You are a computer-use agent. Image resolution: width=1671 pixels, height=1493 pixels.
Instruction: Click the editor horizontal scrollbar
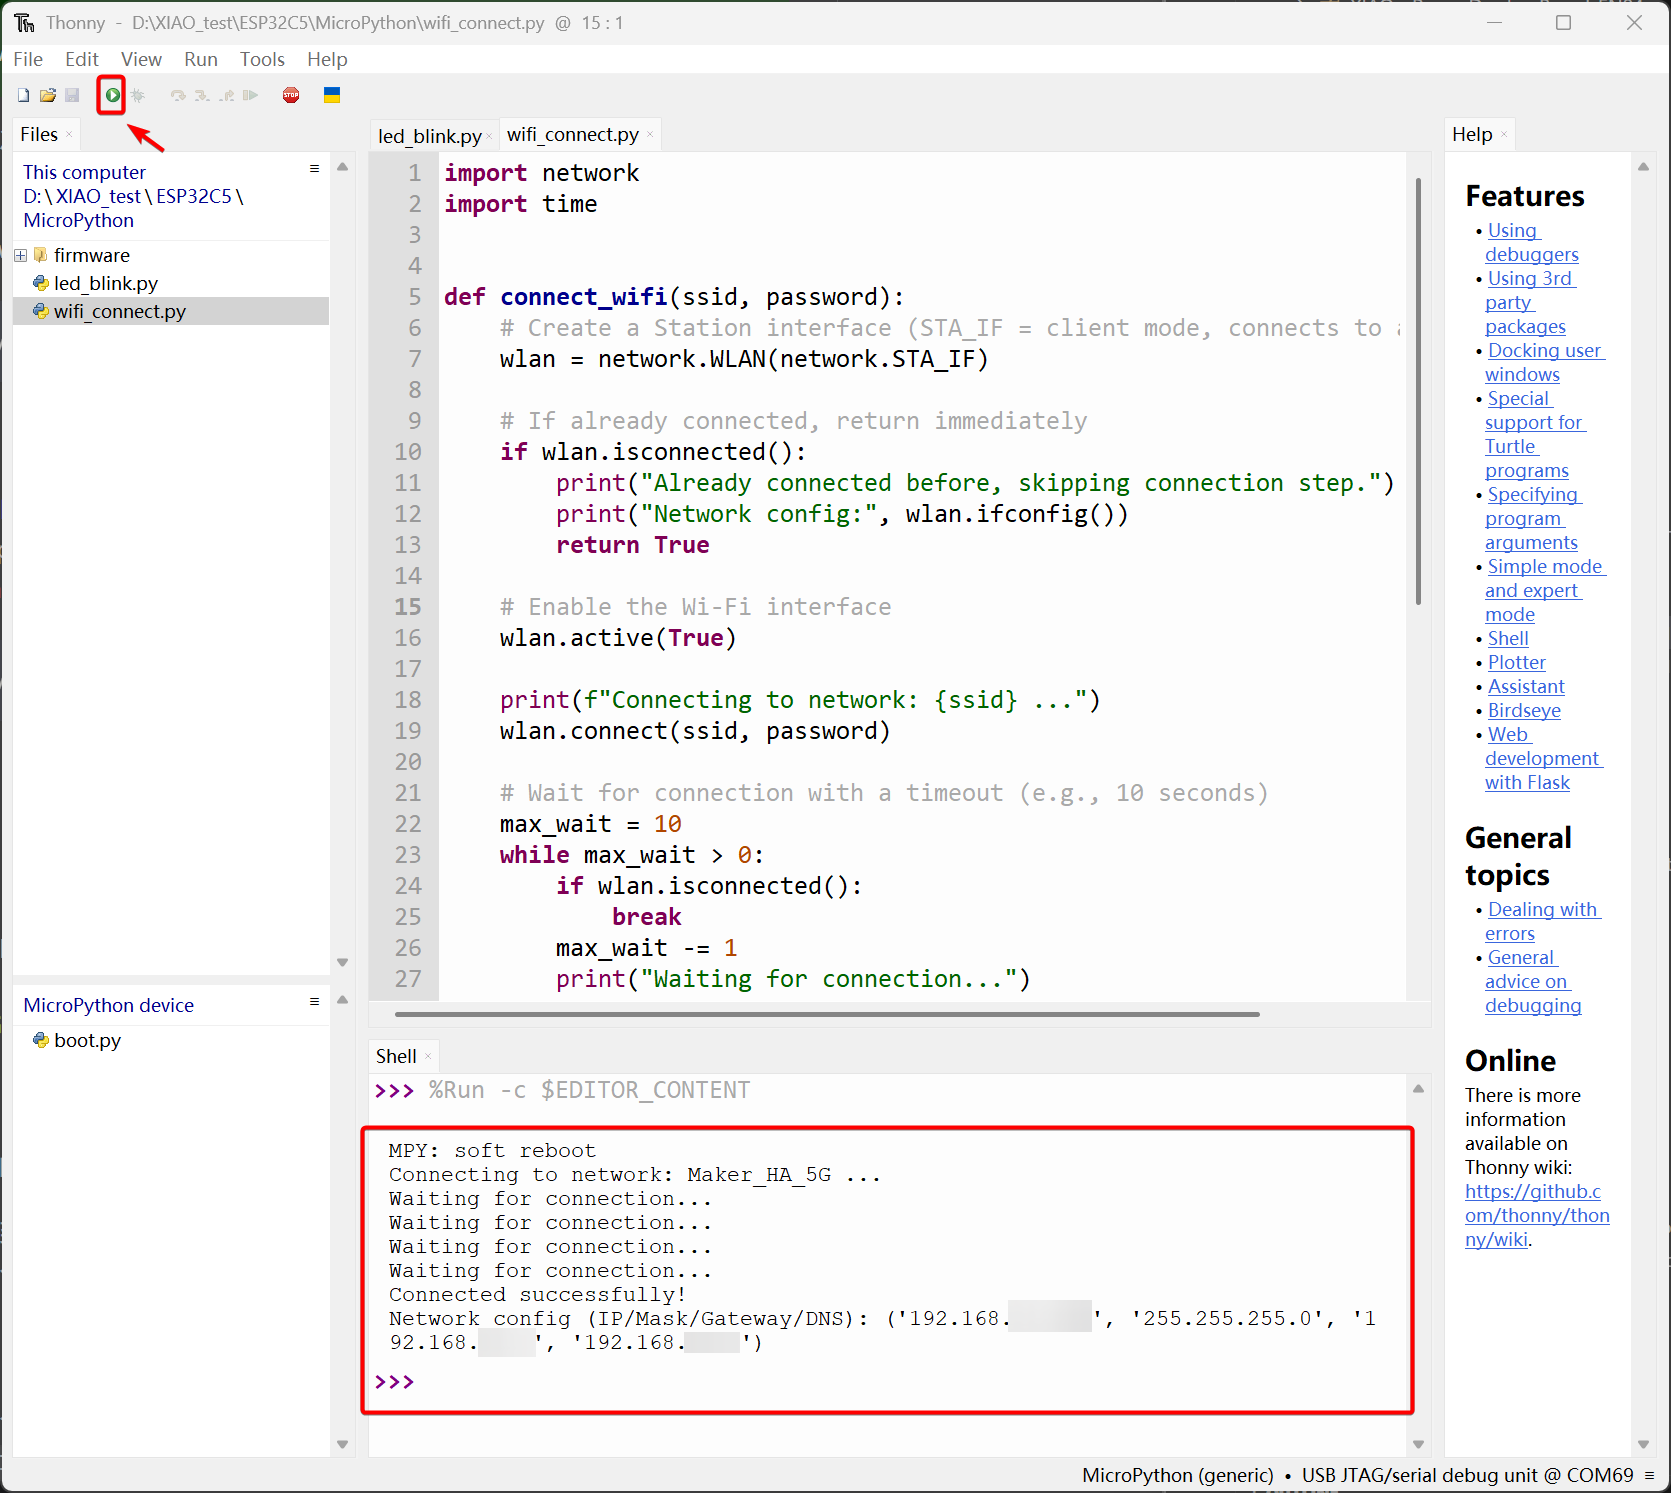(x=826, y=1014)
